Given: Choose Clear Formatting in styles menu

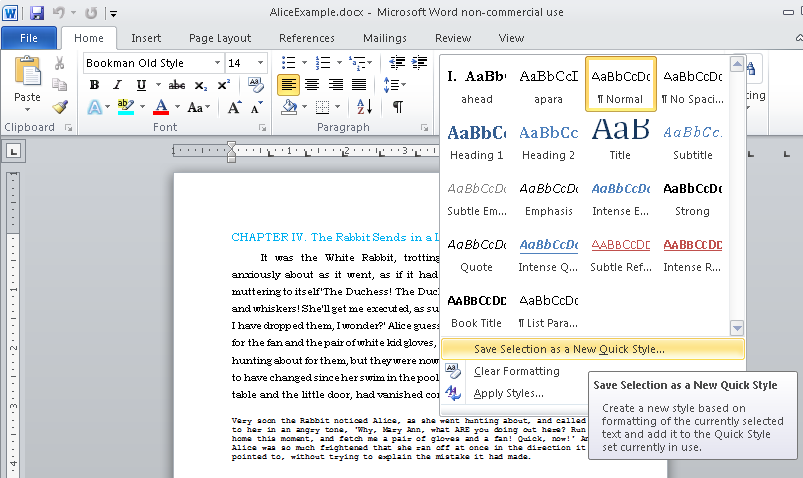Looking at the screenshot, I should pos(517,371).
